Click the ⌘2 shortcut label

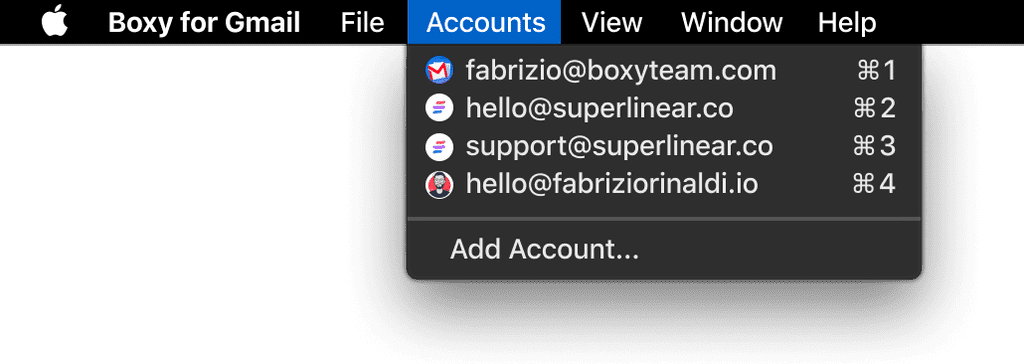[x=874, y=108]
